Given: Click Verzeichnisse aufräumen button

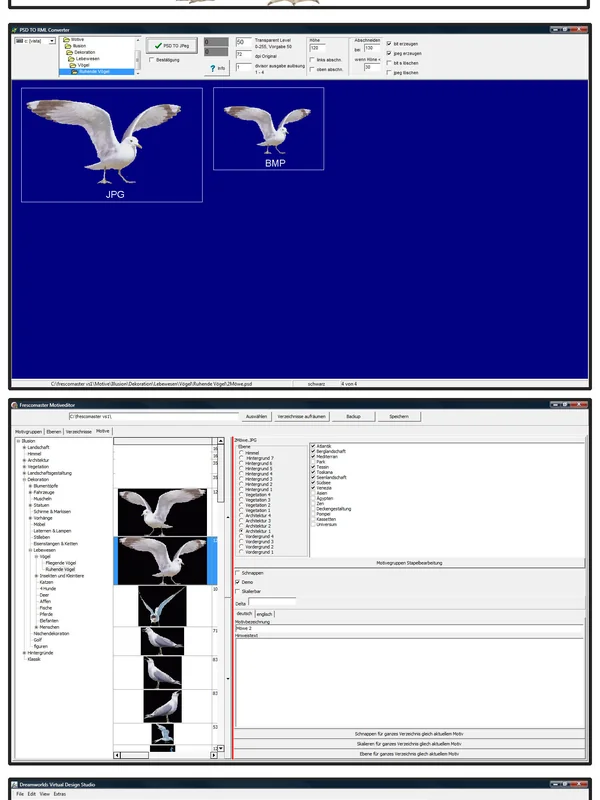Looking at the screenshot, I should (301, 417).
